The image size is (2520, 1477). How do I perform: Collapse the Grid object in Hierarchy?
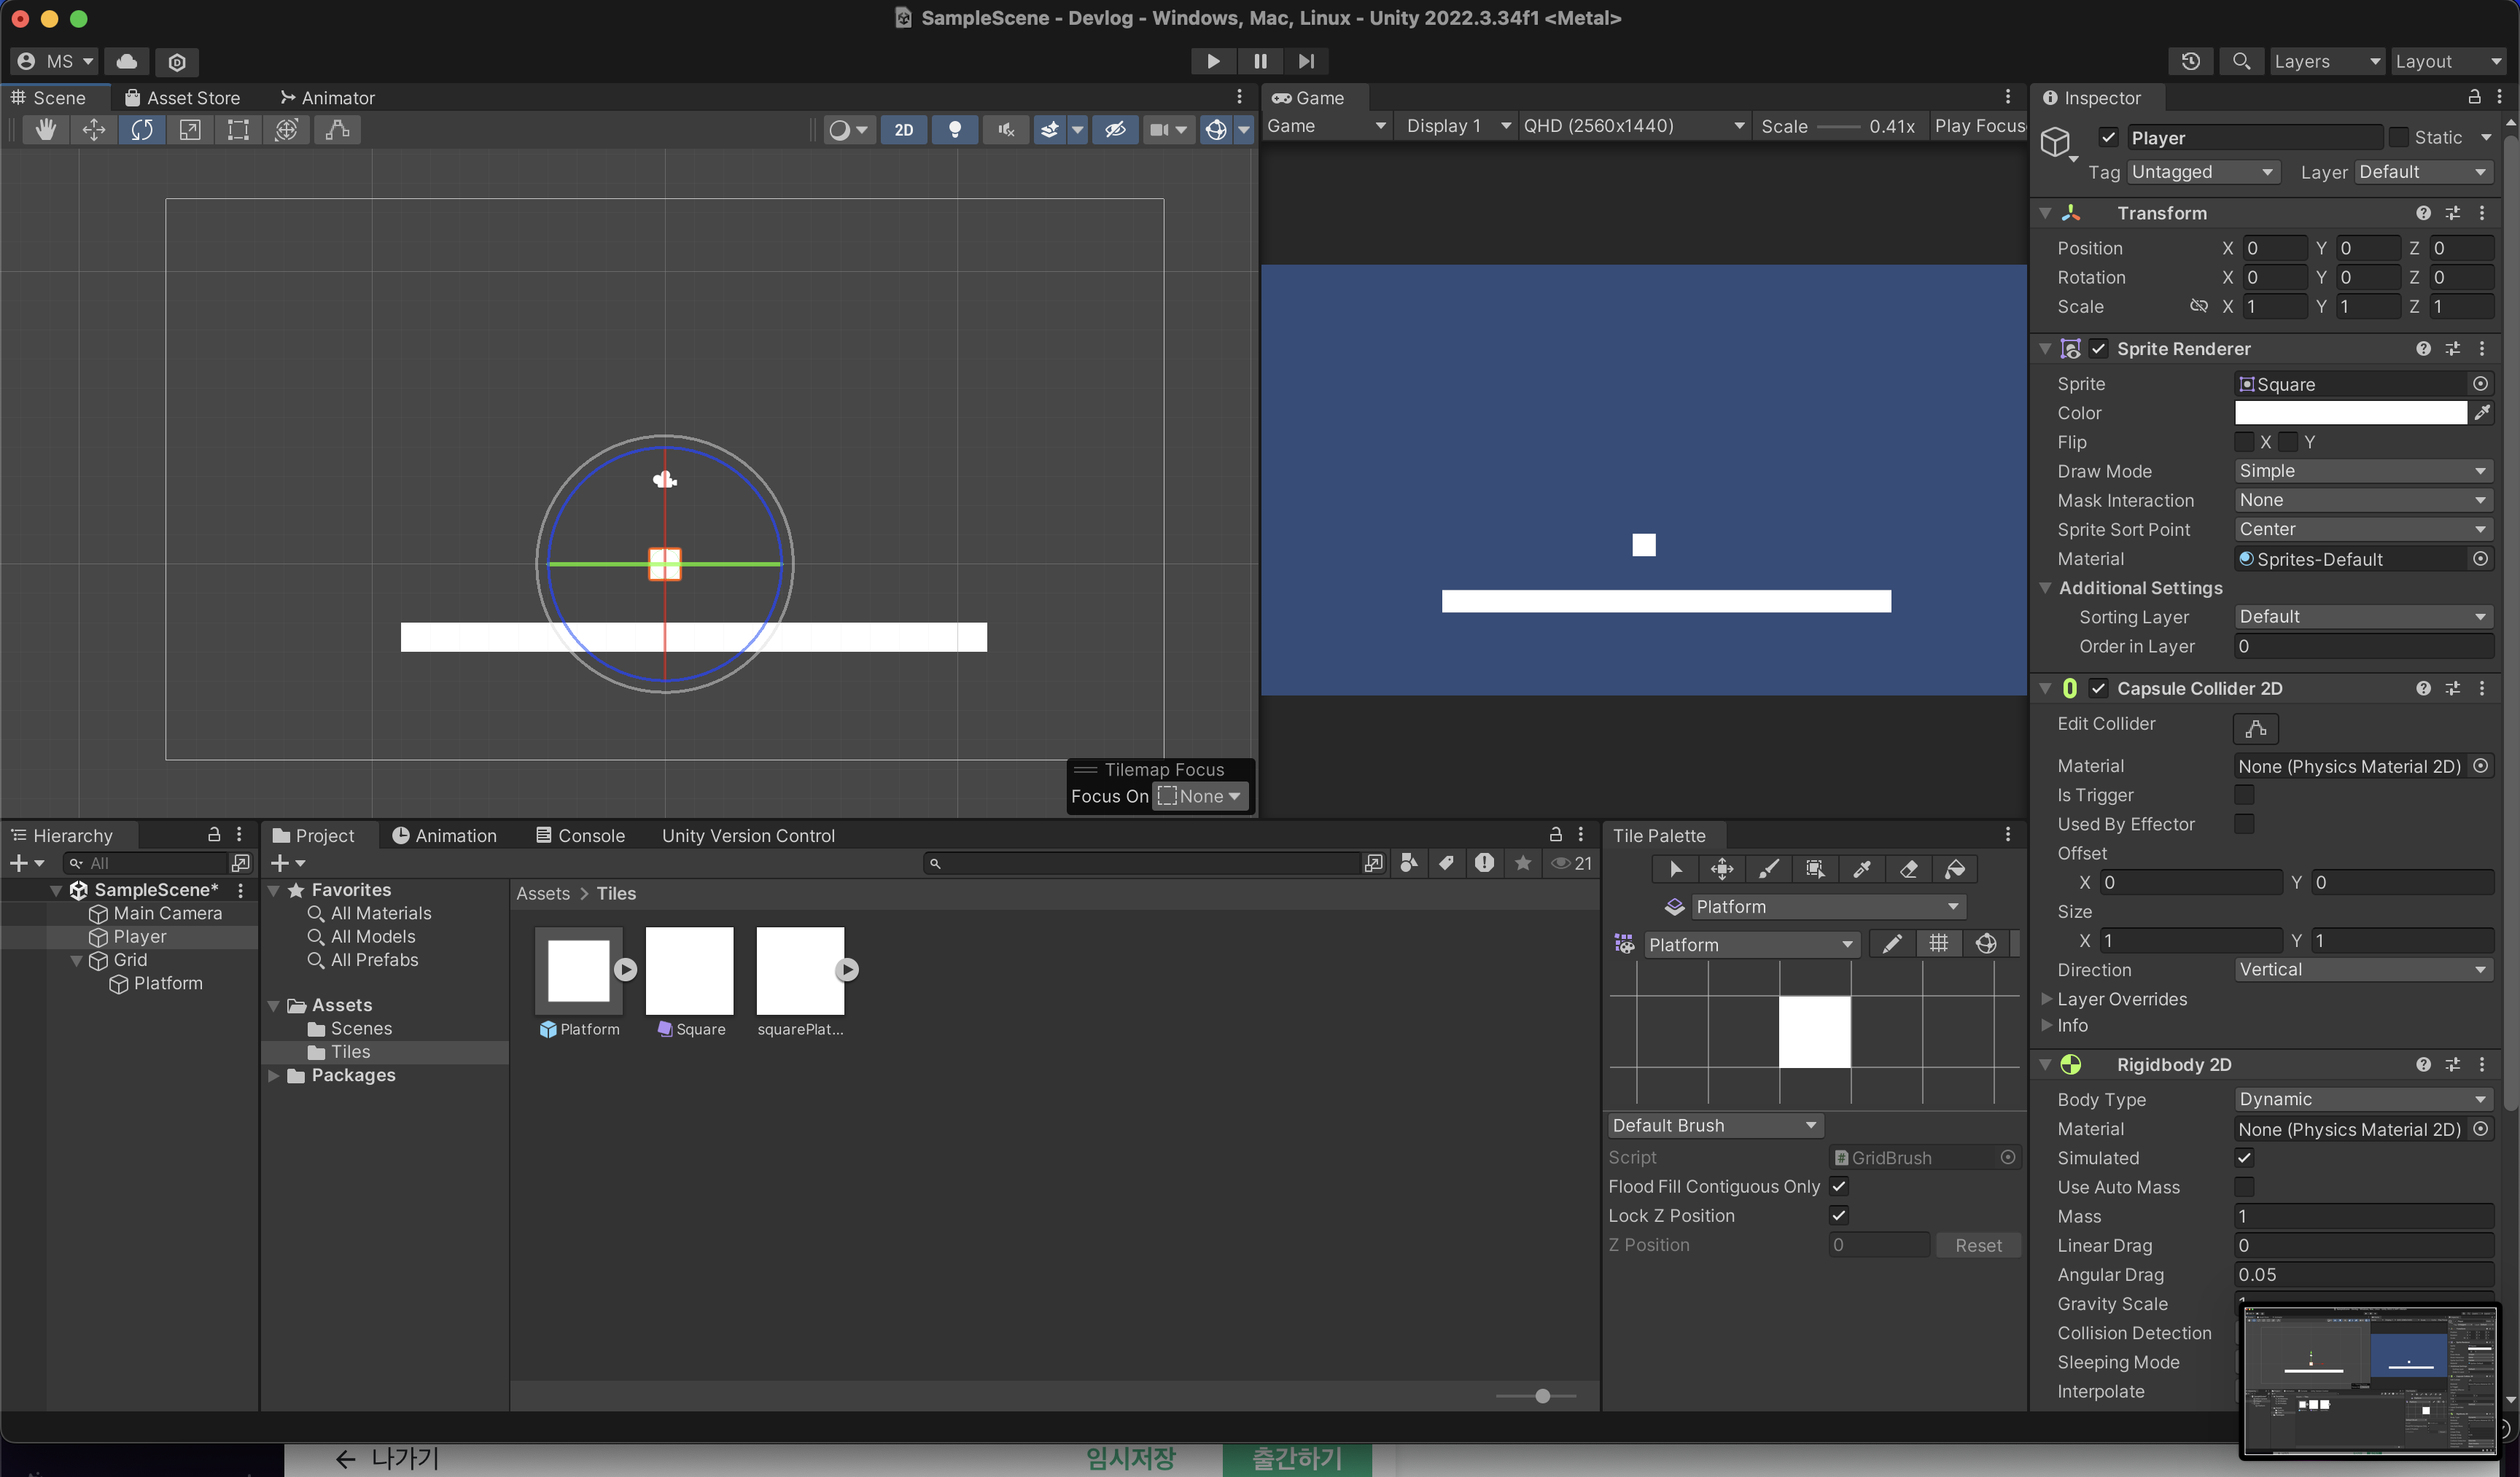76,960
